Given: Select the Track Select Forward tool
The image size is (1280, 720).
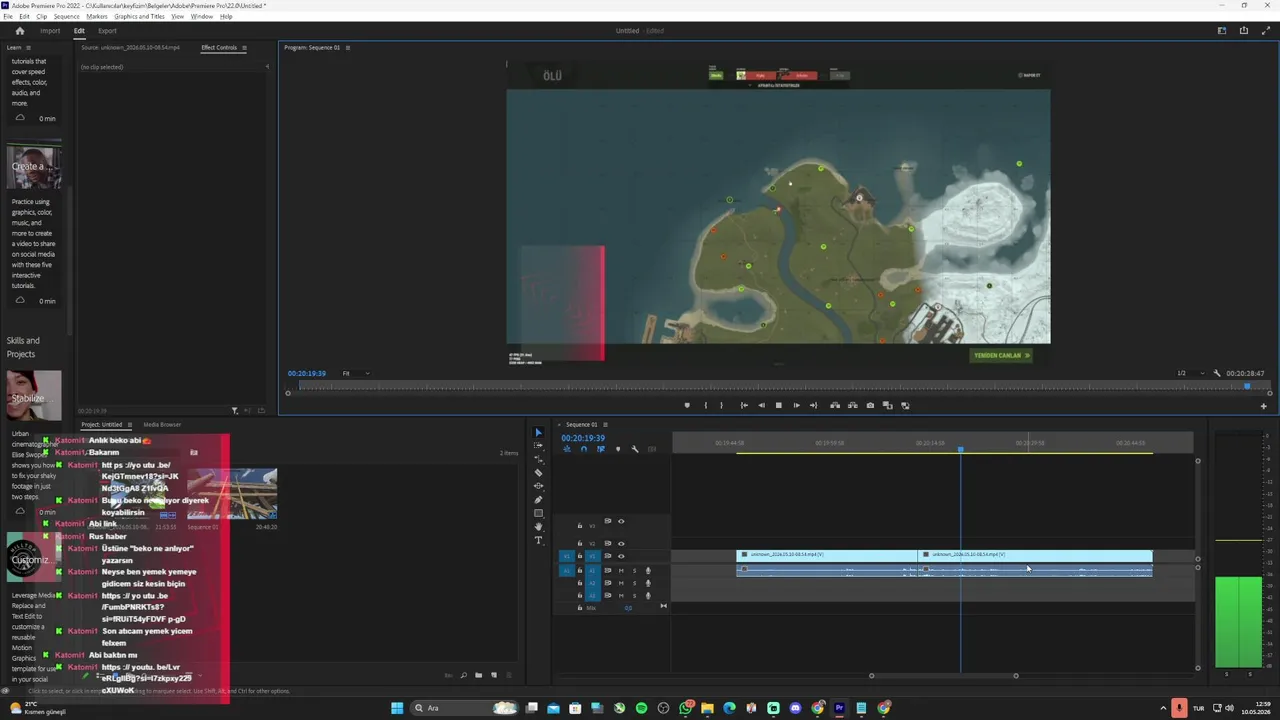Looking at the screenshot, I should 538,445.
